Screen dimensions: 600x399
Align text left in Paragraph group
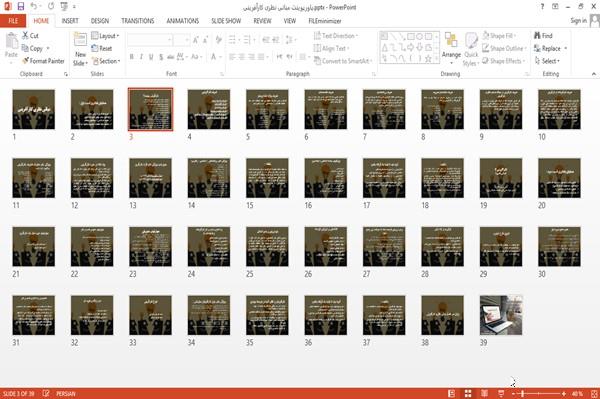click(x=232, y=57)
